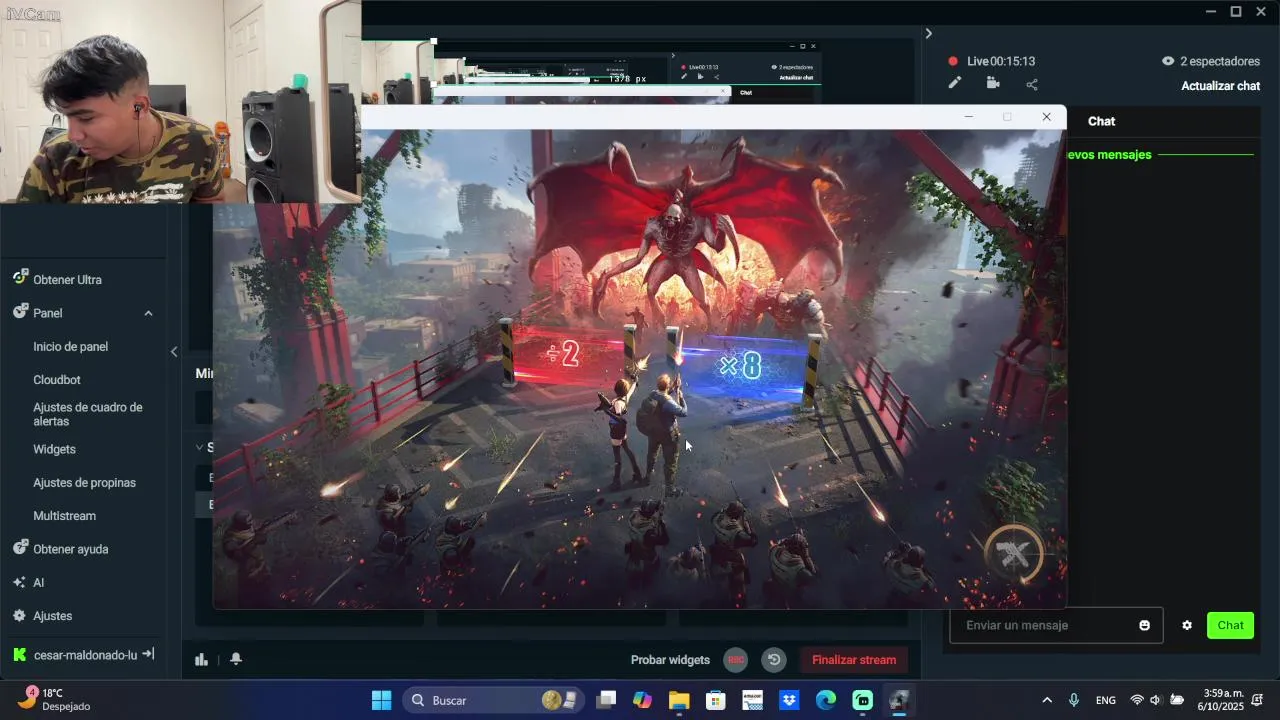1280x720 pixels.
Task: Switch to the Chat tab
Action: tap(1101, 121)
